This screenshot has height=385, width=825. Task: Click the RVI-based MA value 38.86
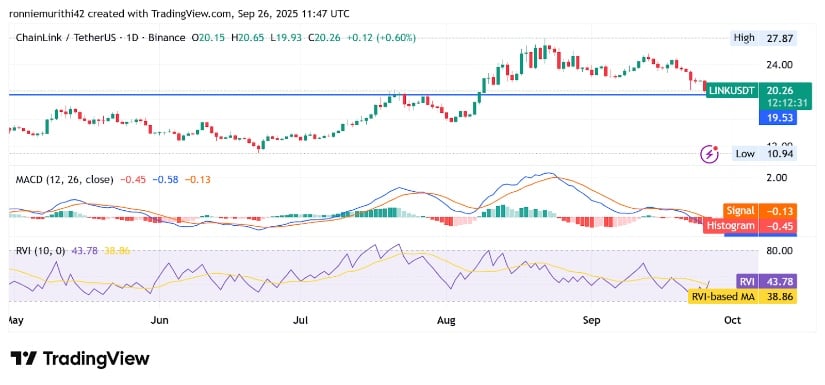click(778, 297)
